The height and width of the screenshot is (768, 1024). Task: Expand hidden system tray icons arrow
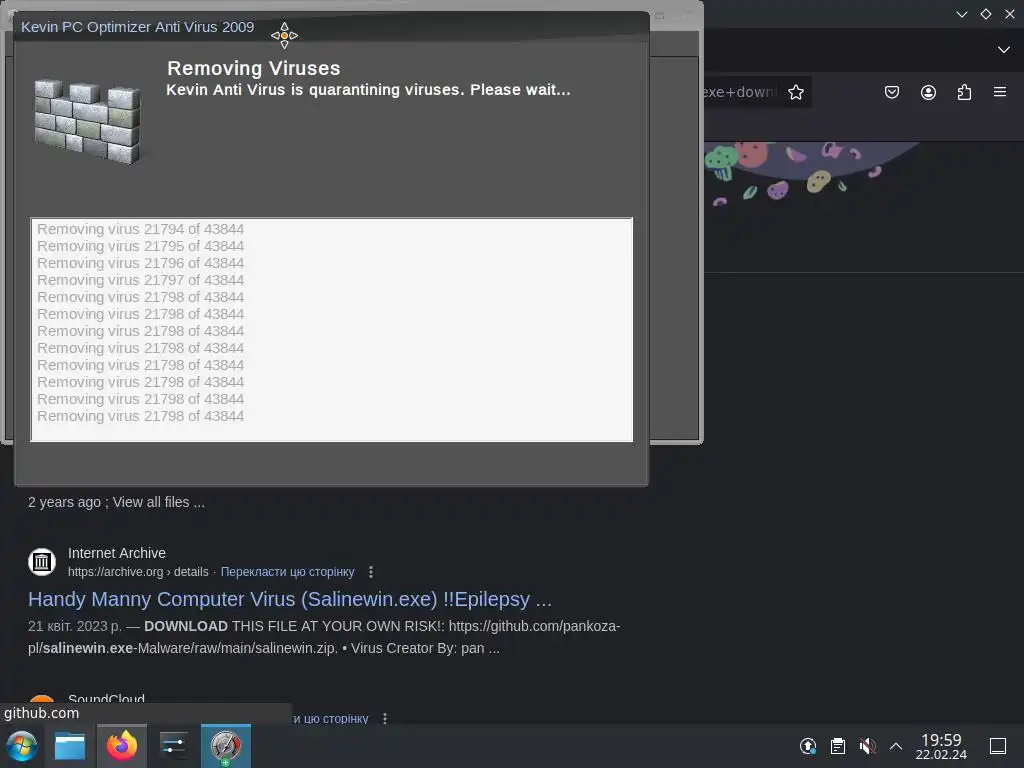[896, 746]
